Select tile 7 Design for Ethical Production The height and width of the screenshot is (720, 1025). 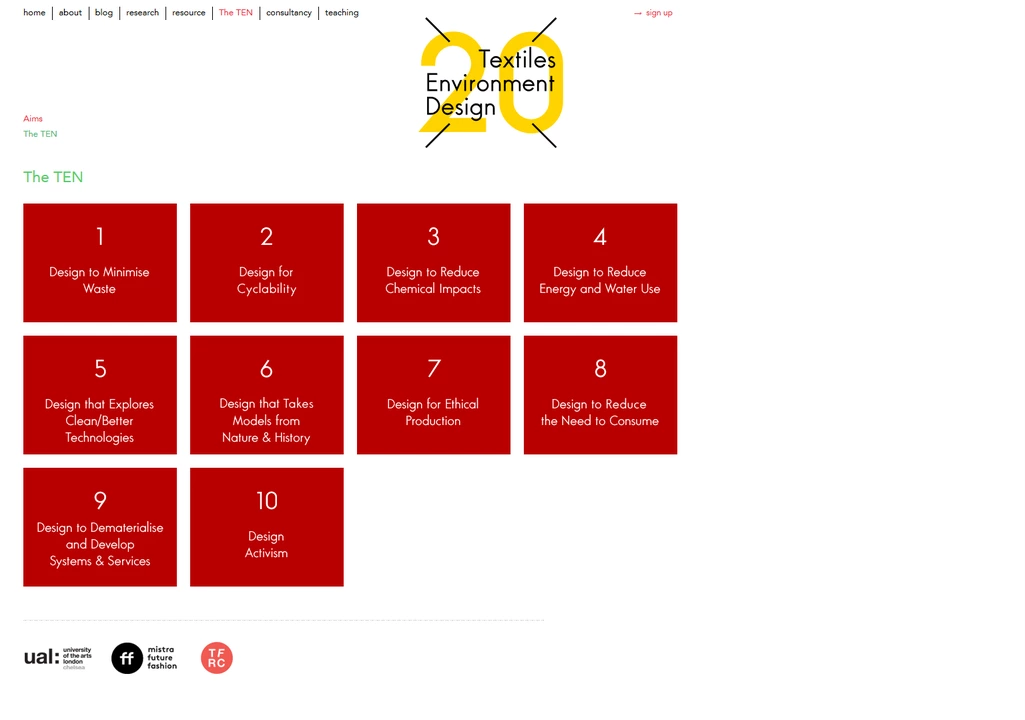tap(433, 395)
